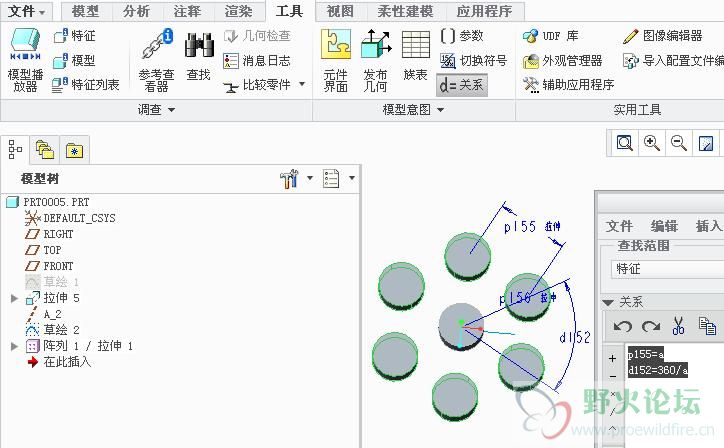Click the 模型 info icon

point(61,61)
